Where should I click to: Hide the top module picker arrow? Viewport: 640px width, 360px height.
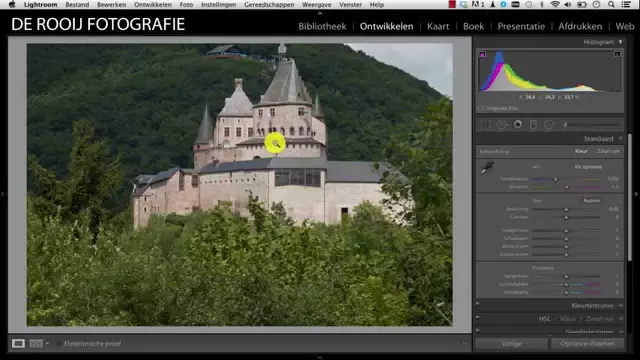[x=320, y=13]
